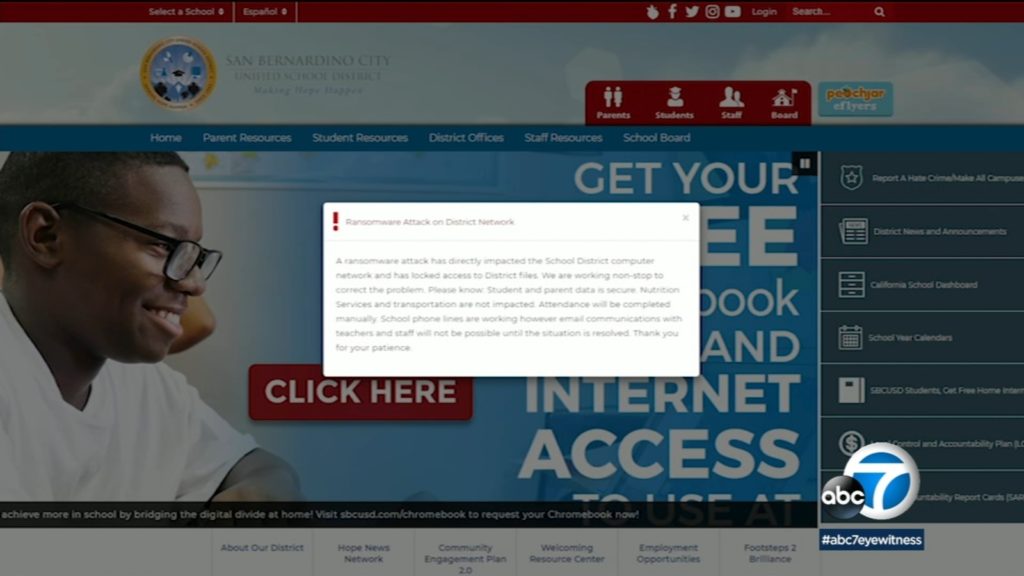Open About Our District tab
The width and height of the screenshot is (1024, 576).
(x=262, y=548)
